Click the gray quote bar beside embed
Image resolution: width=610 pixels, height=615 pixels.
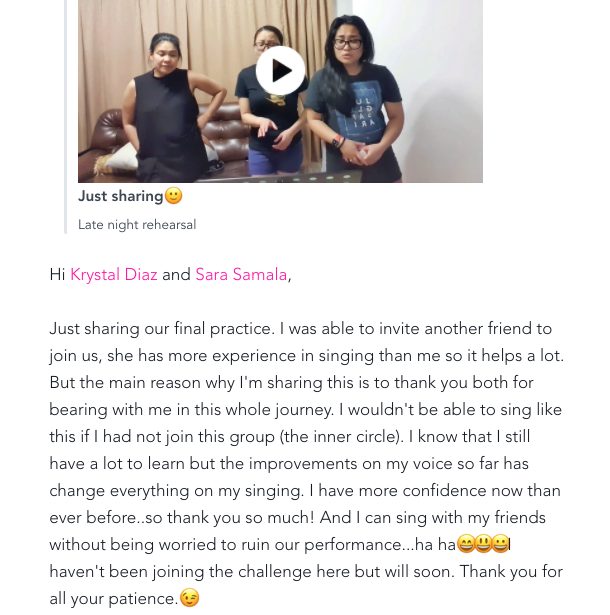pyautogui.click(x=66, y=117)
